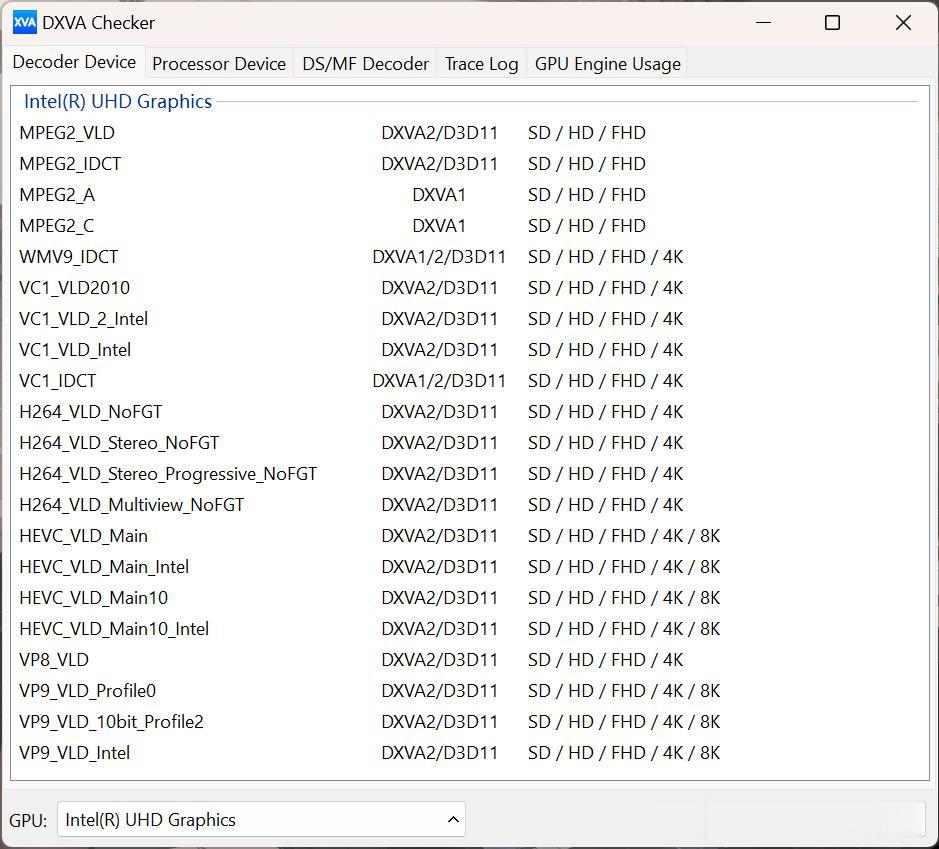
Task: Maximize the DXVA Checker window
Action: point(832,23)
